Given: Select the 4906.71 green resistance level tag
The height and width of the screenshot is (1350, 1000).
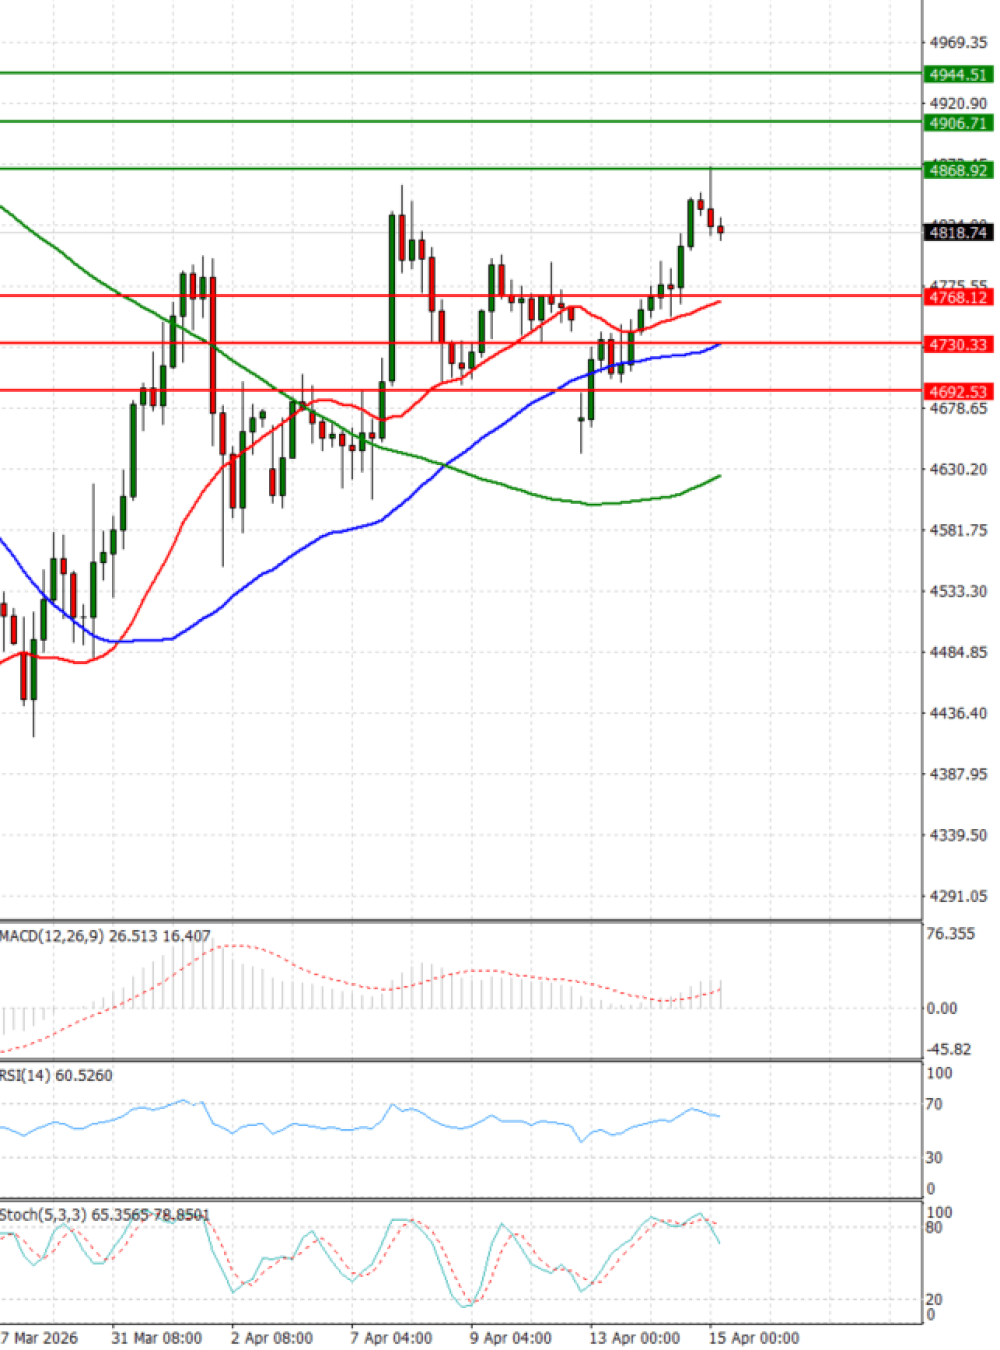Looking at the screenshot, I should (958, 123).
